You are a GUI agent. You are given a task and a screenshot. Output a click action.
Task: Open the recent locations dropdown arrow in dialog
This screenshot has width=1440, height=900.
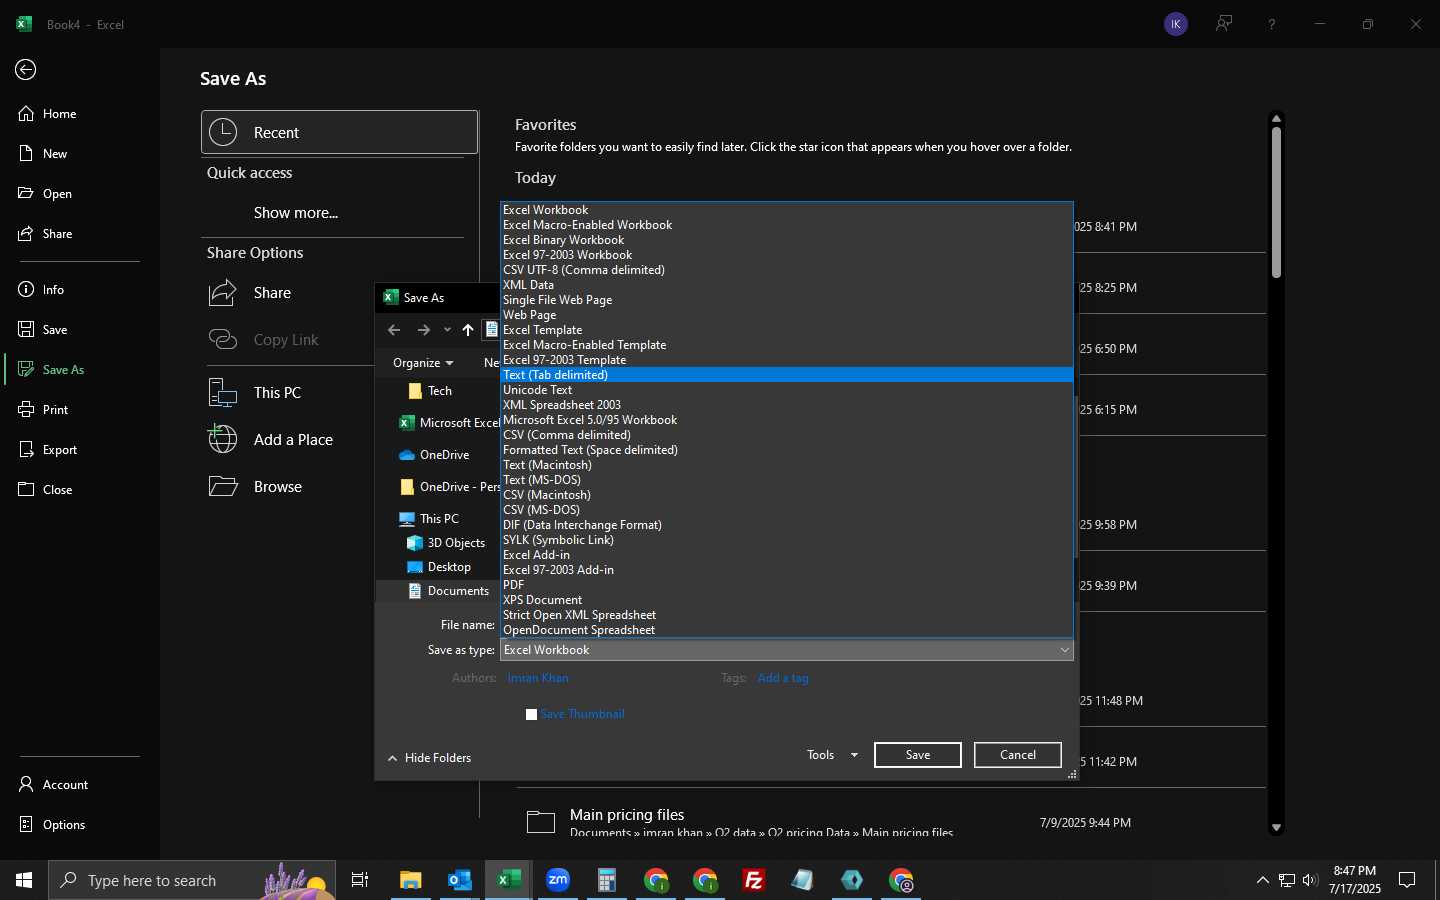pos(447,330)
